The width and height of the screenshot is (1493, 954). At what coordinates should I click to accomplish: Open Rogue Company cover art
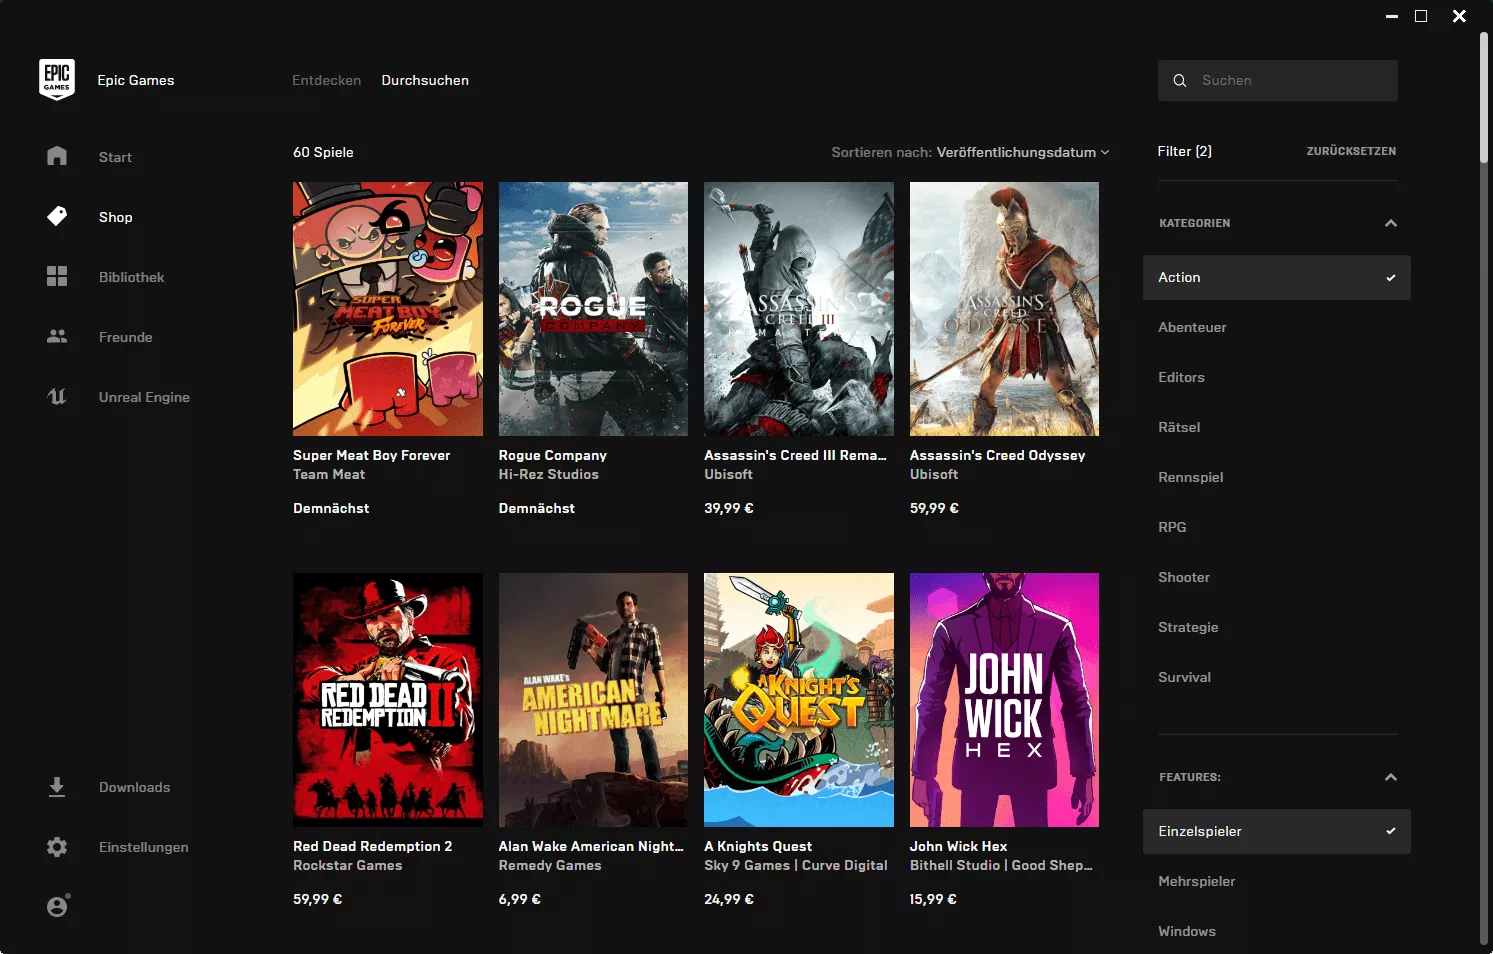click(x=593, y=309)
